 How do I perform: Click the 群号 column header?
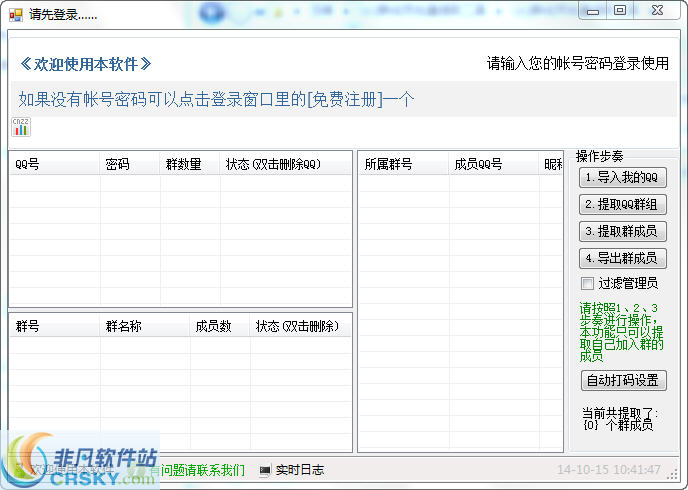[54, 326]
